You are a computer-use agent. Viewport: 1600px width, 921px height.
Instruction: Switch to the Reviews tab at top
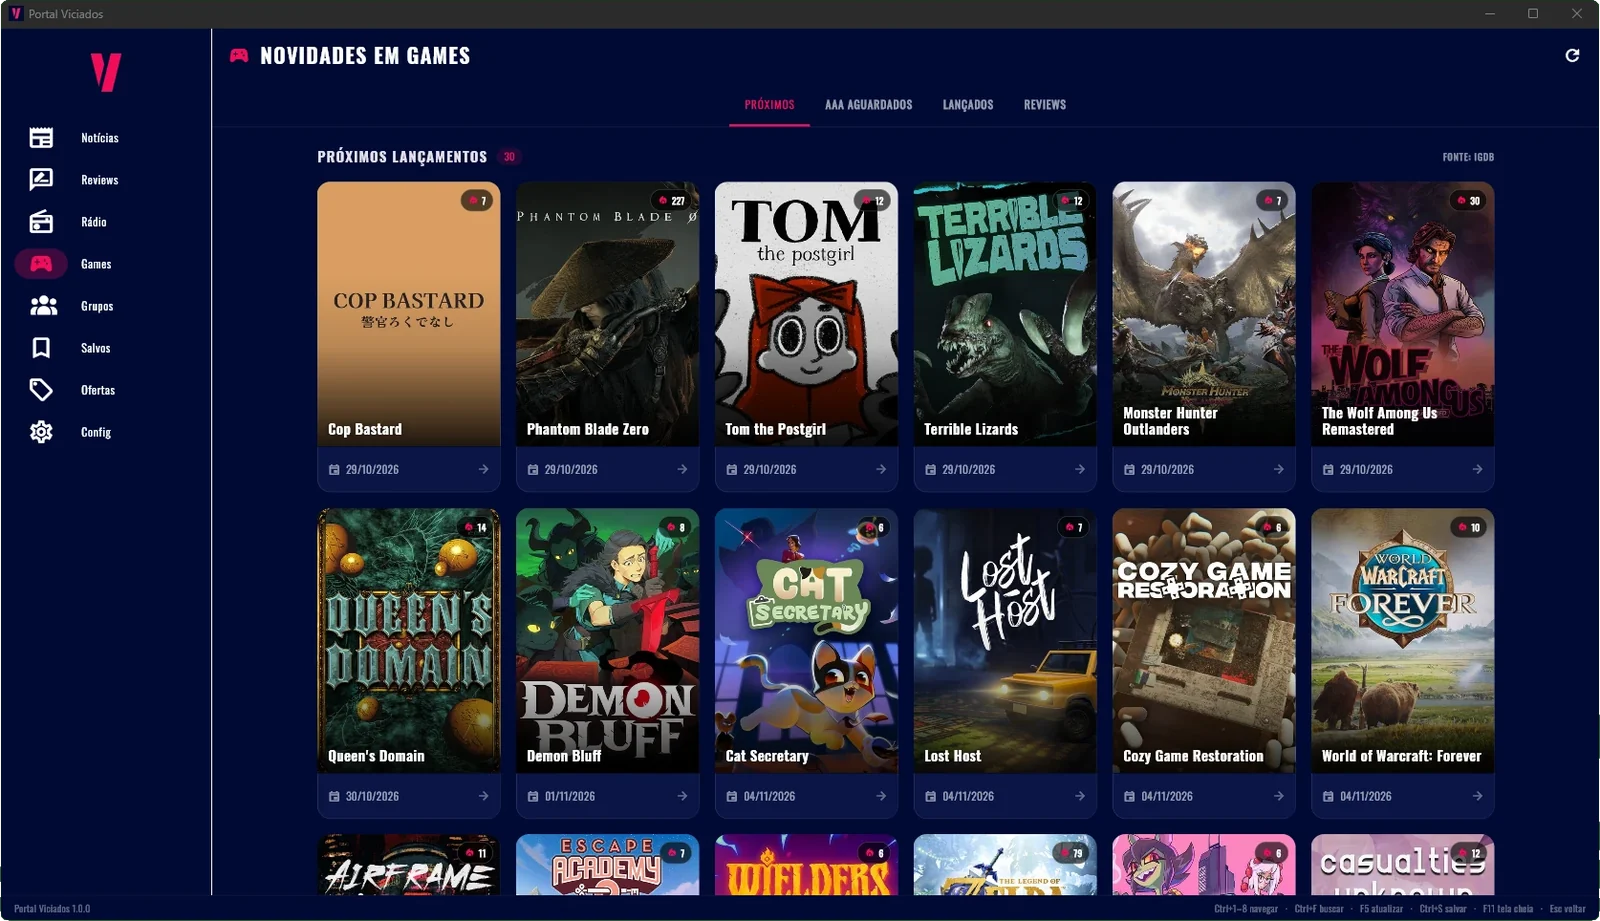click(x=1045, y=105)
